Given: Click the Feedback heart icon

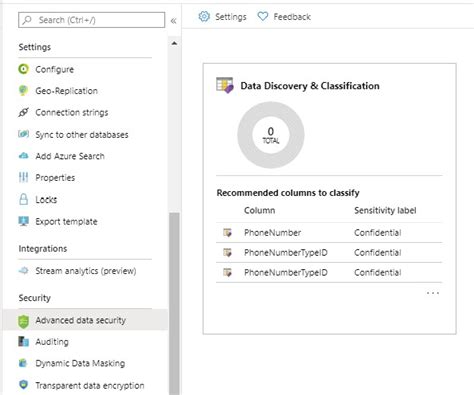Looking at the screenshot, I should pos(263,16).
